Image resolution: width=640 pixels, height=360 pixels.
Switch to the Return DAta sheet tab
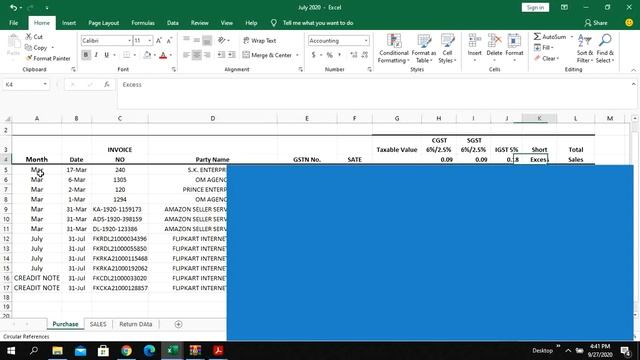click(x=136, y=324)
